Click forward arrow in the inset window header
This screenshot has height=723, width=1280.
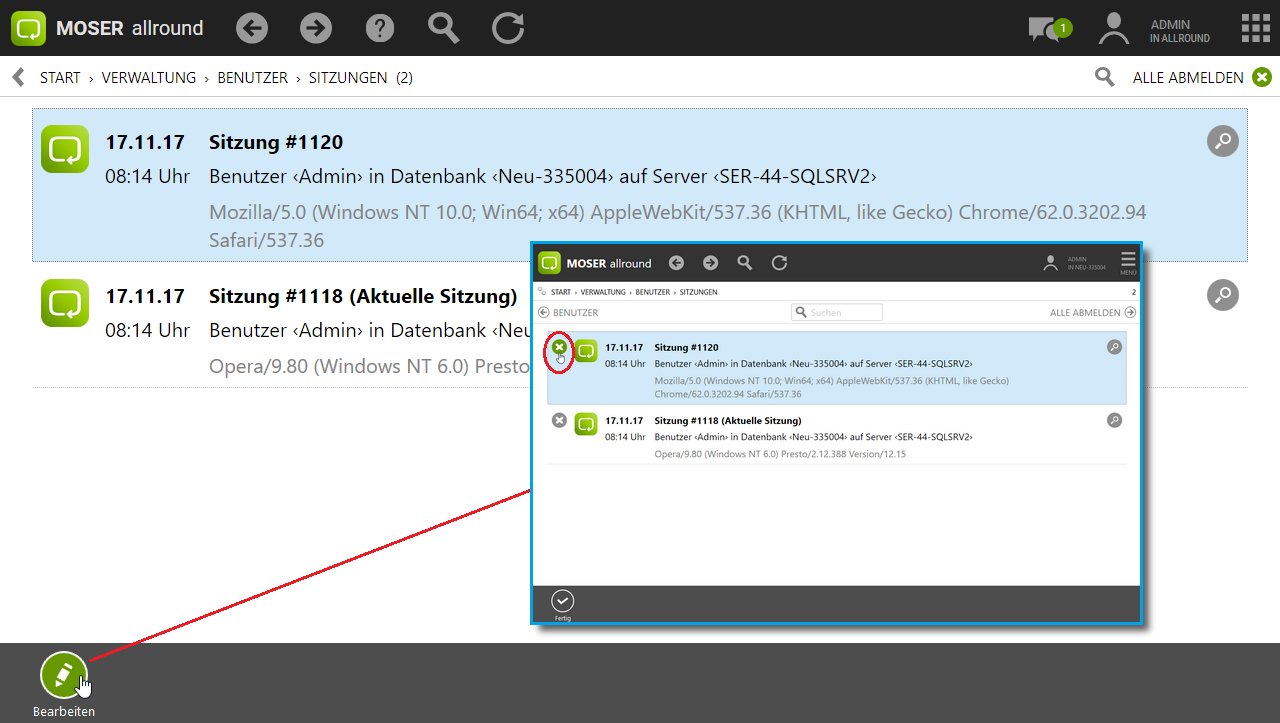coord(710,263)
